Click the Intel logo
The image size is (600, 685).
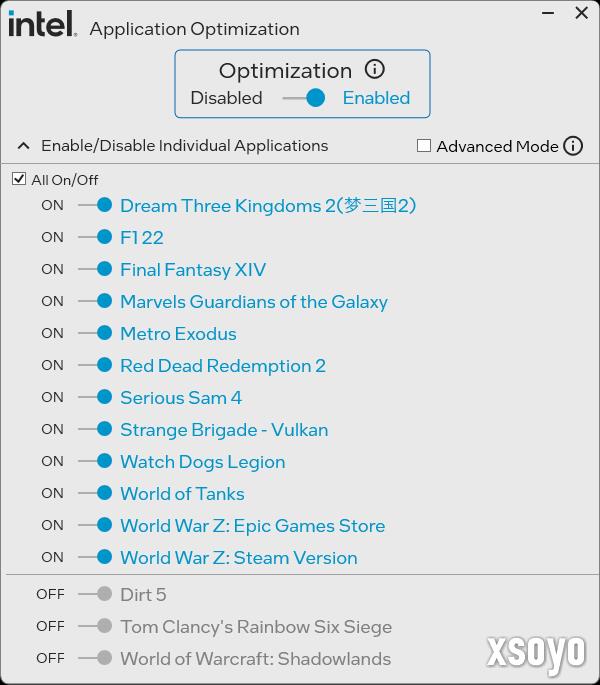(42, 24)
